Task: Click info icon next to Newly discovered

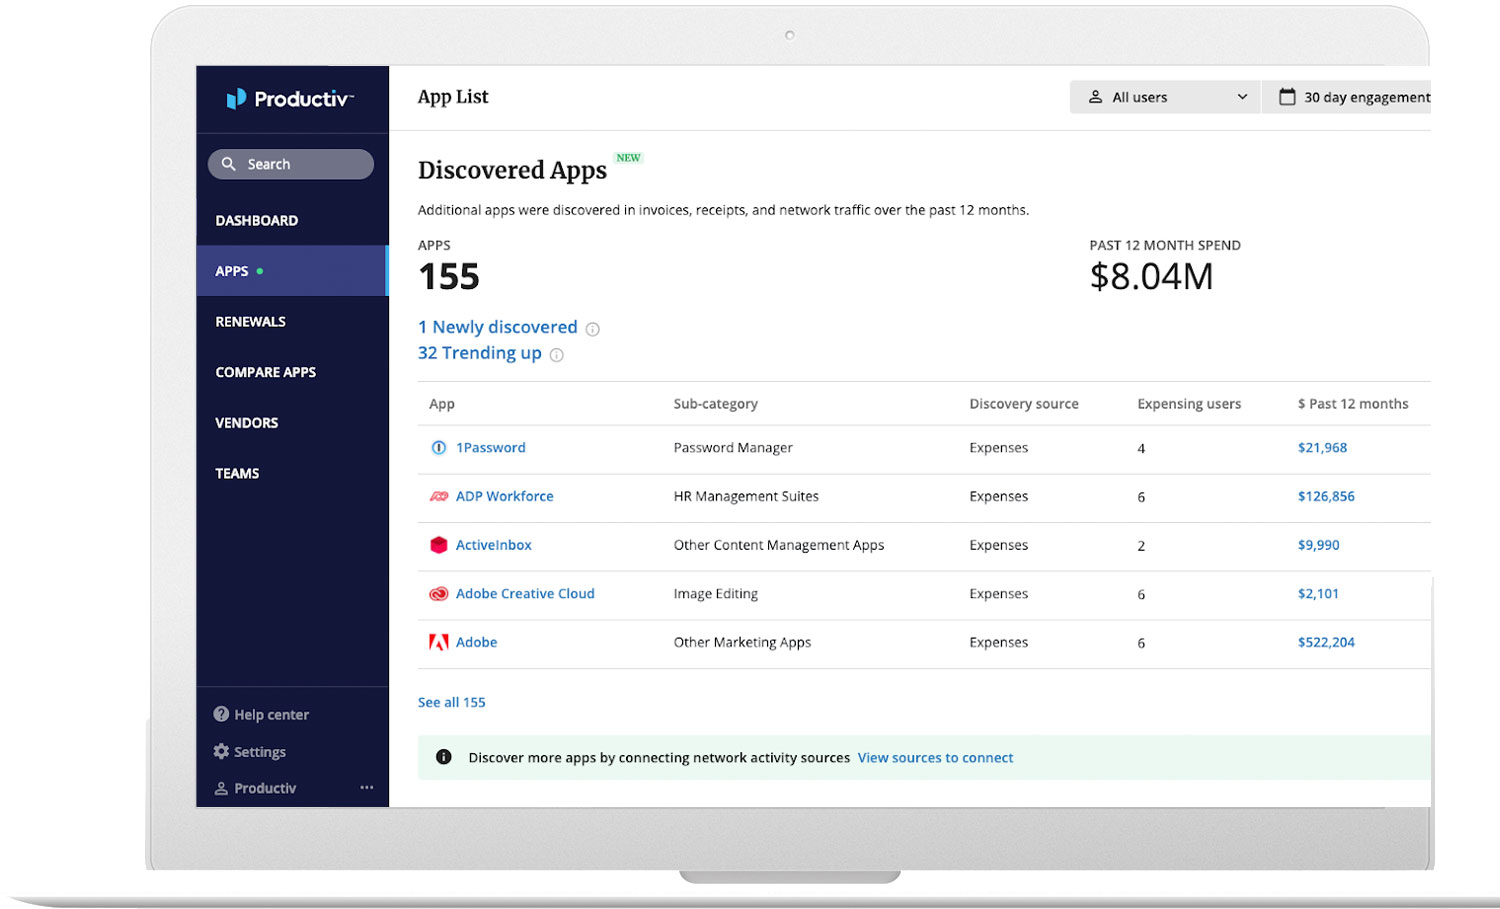Action: 592,329
